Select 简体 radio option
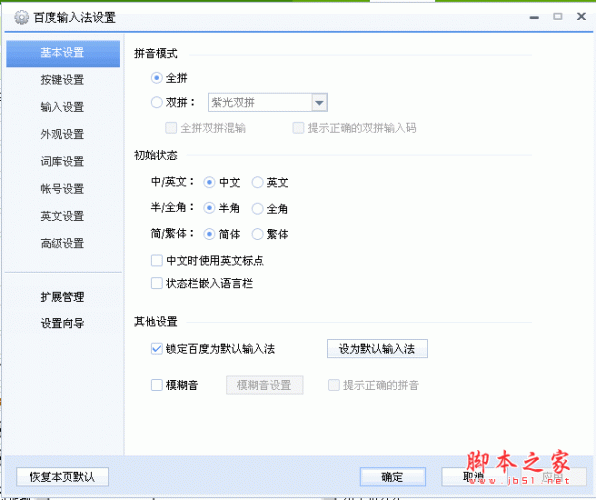Image resolution: width=596 pixels, height=500 pixels. [209, 234]
